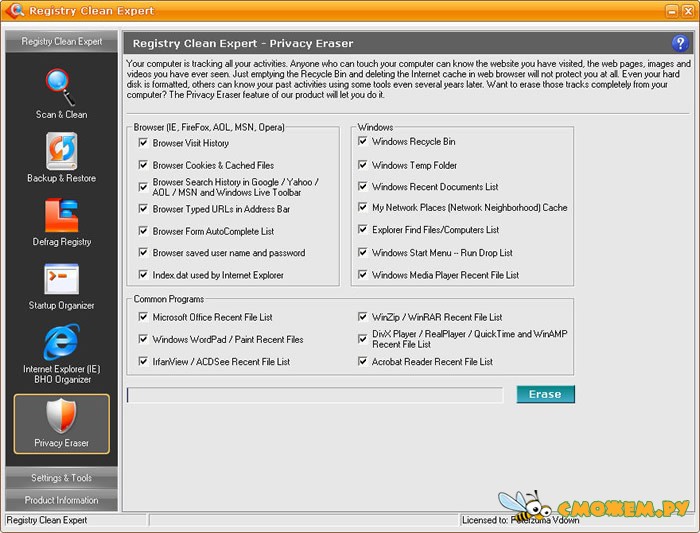Screen dimensions: 700x533
Task: Click the Common Programs group label
Action: [x=169, y=299]
